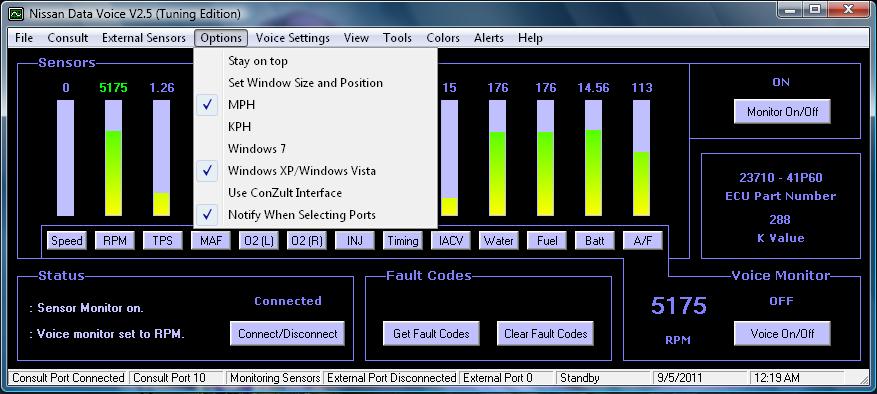Open the External Sensors menu

coord(144,38)
